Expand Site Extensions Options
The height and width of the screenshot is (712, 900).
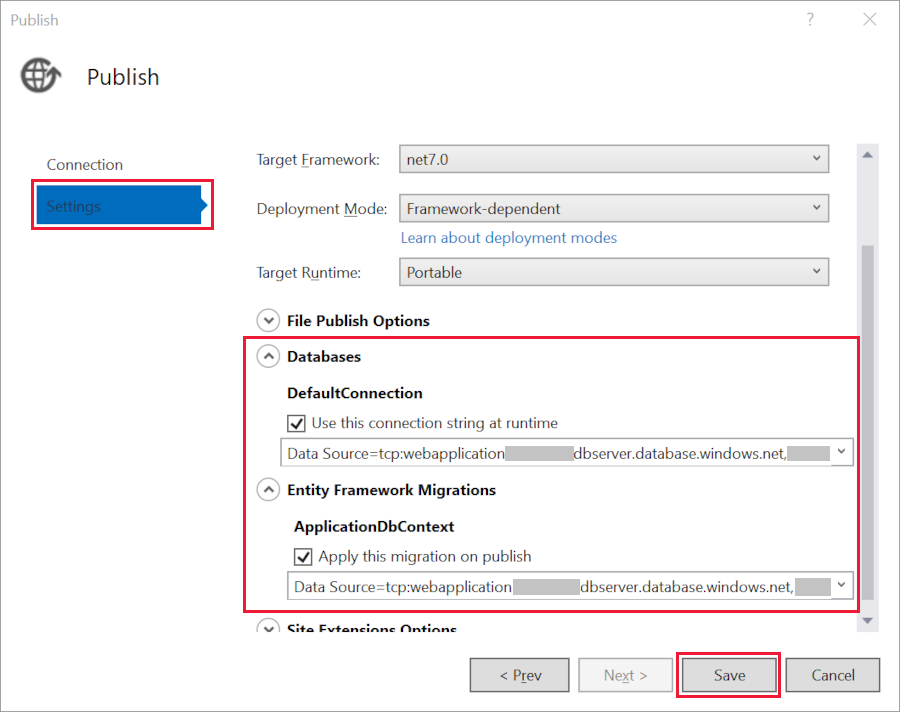[x=268, y=627]
